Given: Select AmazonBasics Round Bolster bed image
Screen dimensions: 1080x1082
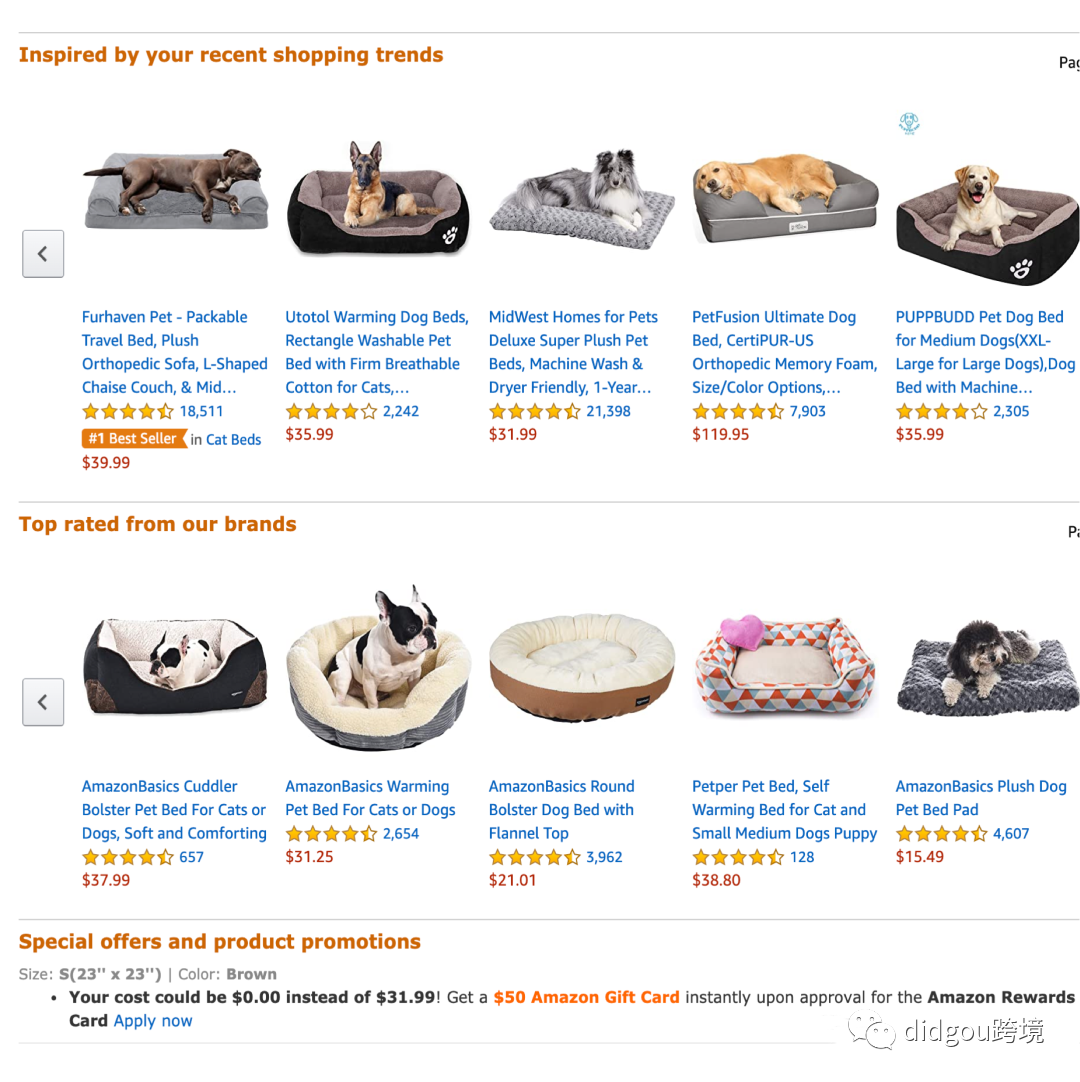Looking at the screenshot, I should tap(582, 667).
